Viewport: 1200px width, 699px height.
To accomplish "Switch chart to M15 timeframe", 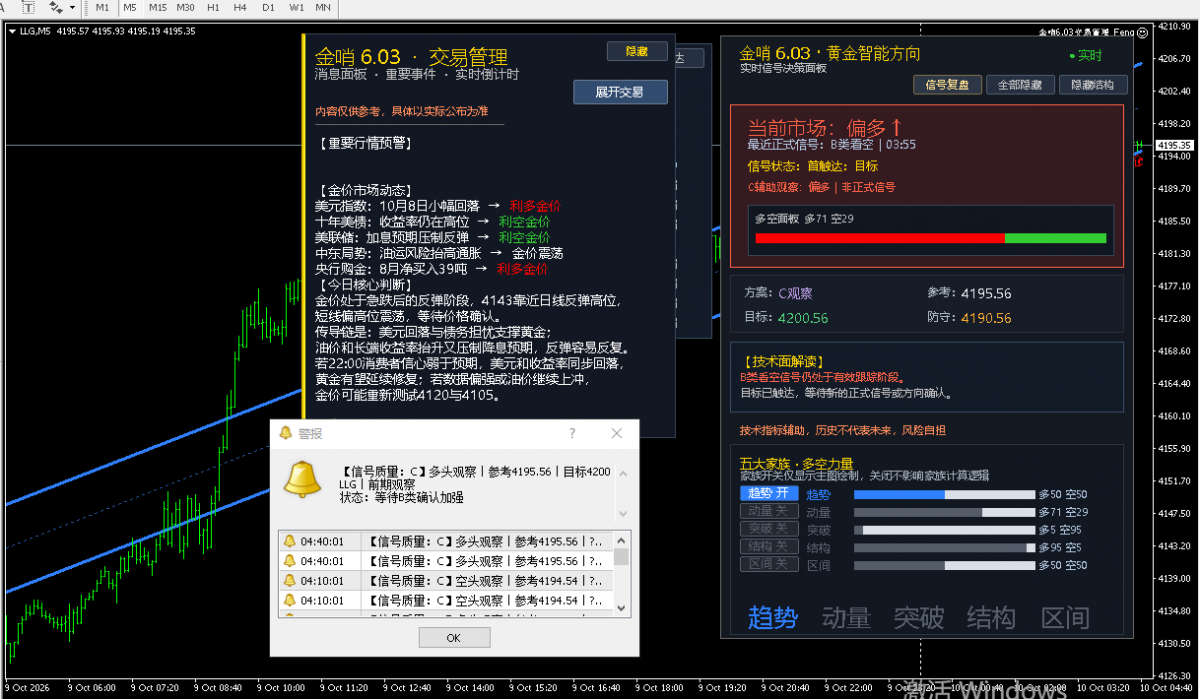I will [x=157, y=7].
